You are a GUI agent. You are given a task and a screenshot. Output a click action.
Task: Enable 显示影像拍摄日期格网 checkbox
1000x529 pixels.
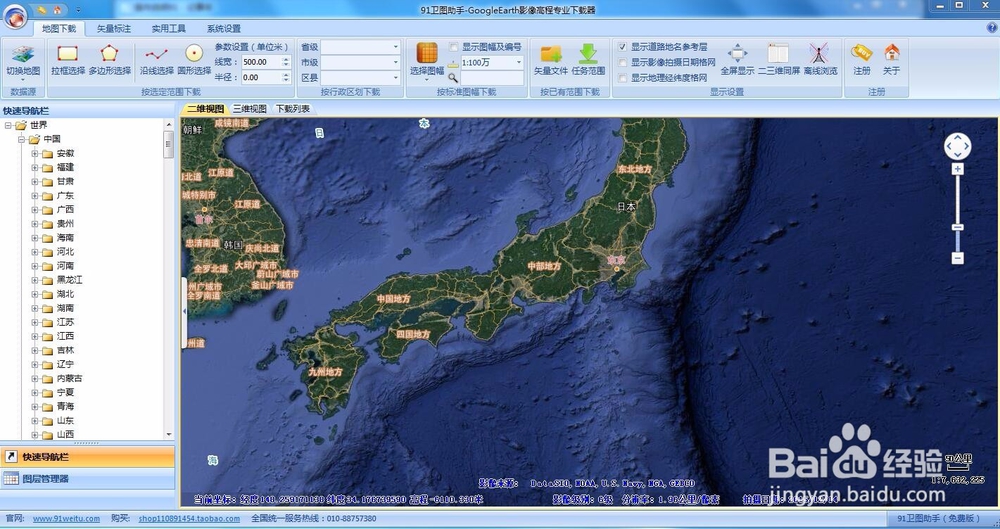pyautogui.click(x=622, y=63)
